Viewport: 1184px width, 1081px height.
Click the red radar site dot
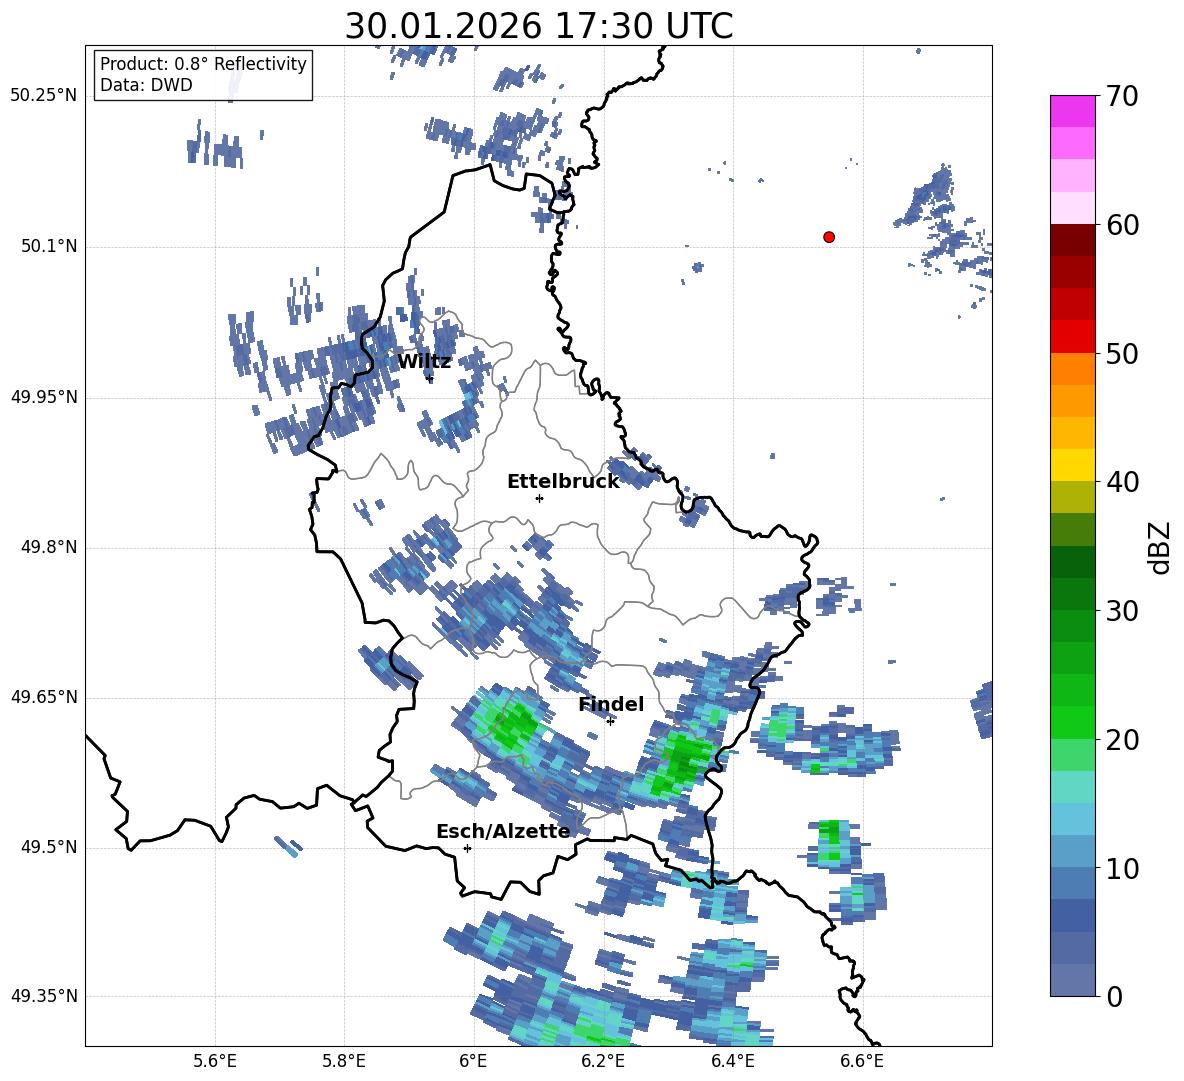click(x=829, y=237)
